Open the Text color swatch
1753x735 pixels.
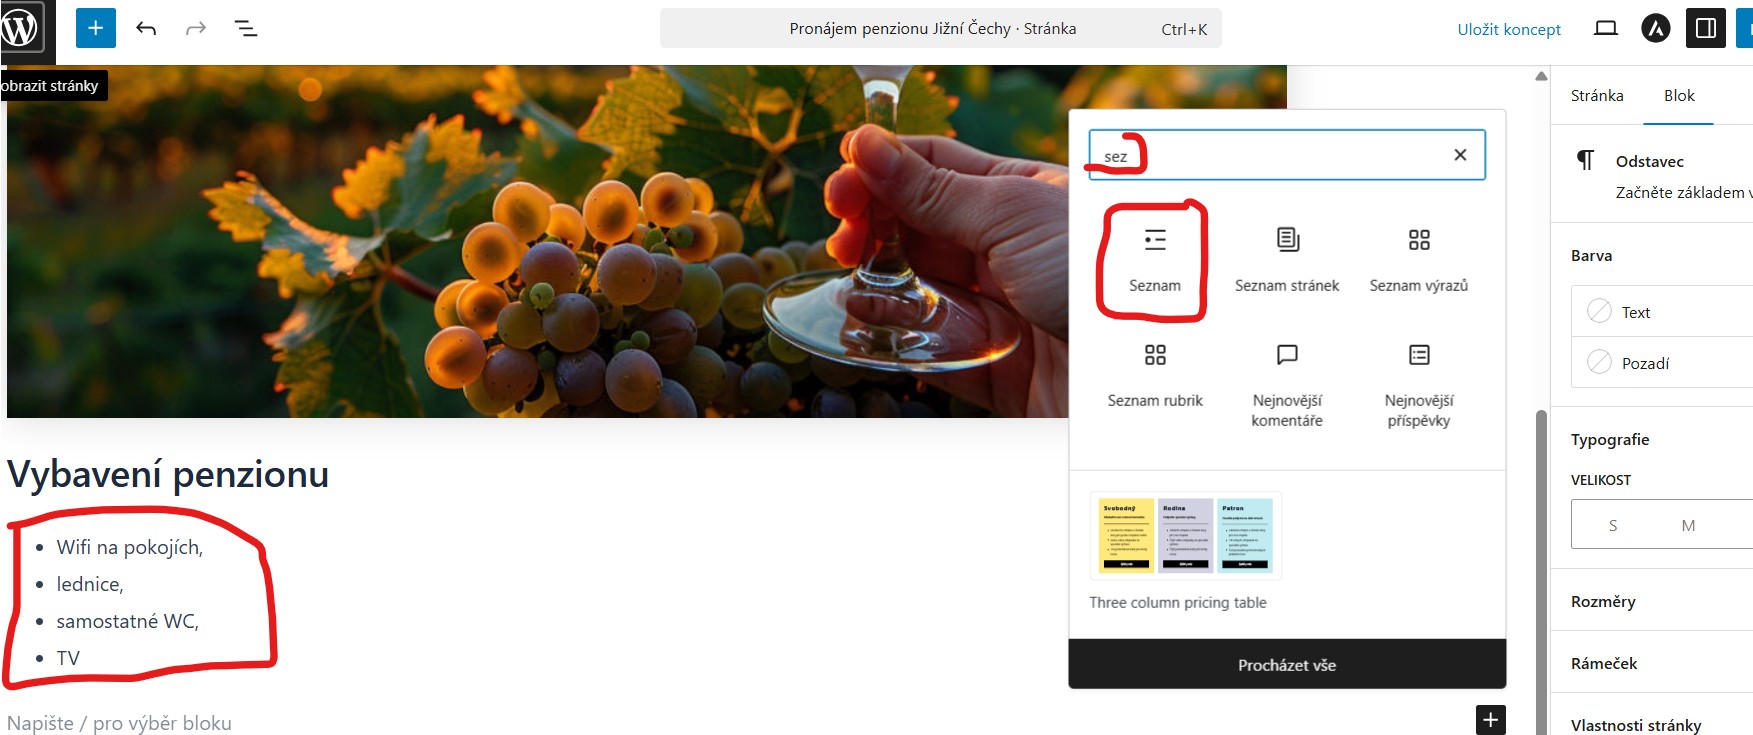[x=1636, y=312]
